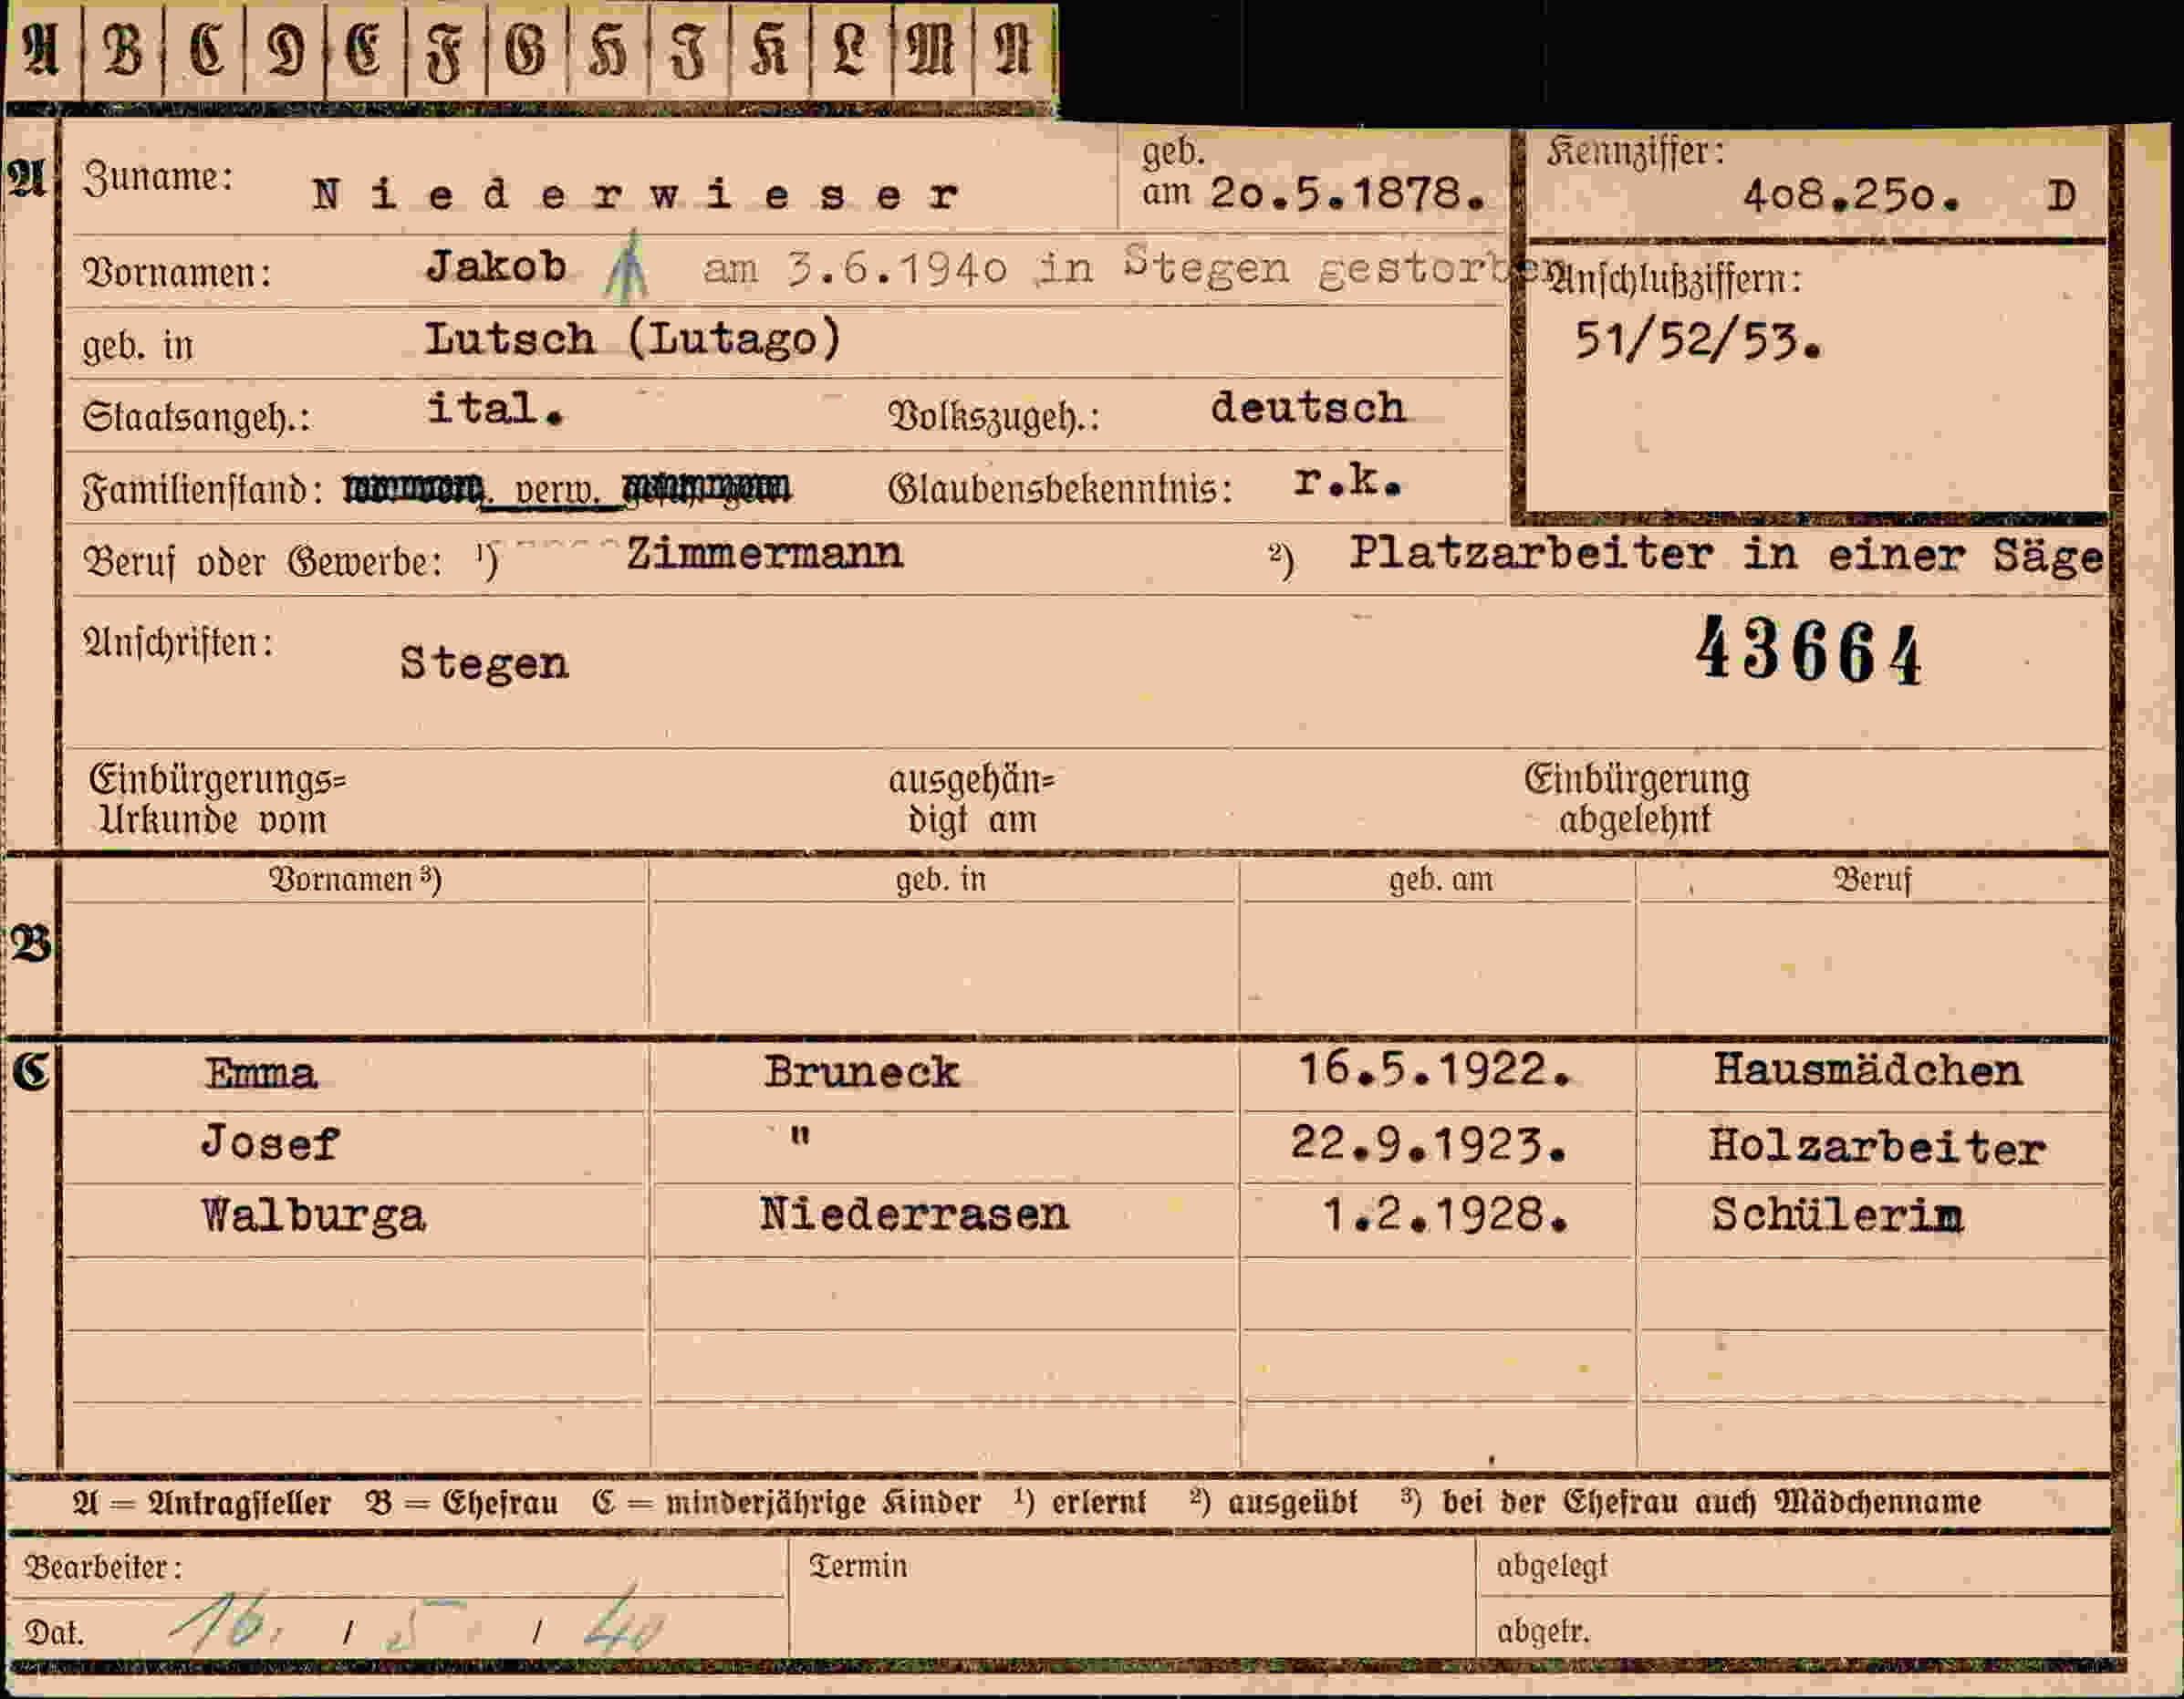
Task: Click Emma's birthplace Bruneck
Action: pyautogui.click(x=861, y=1073)
